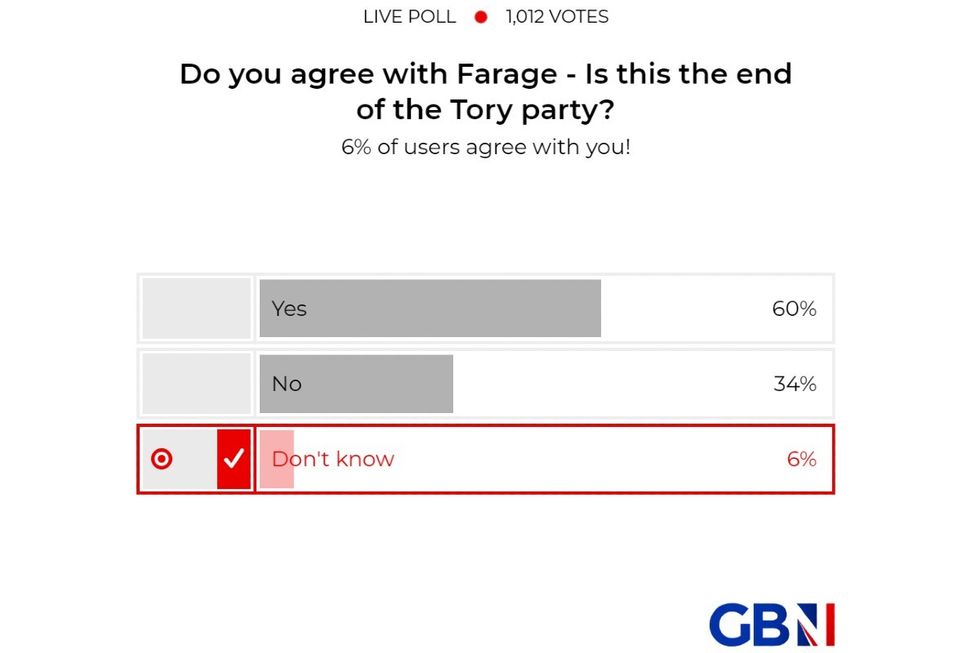Click the 1,012 VOTES counter
The image size is (980, 653).
(555, 16)
